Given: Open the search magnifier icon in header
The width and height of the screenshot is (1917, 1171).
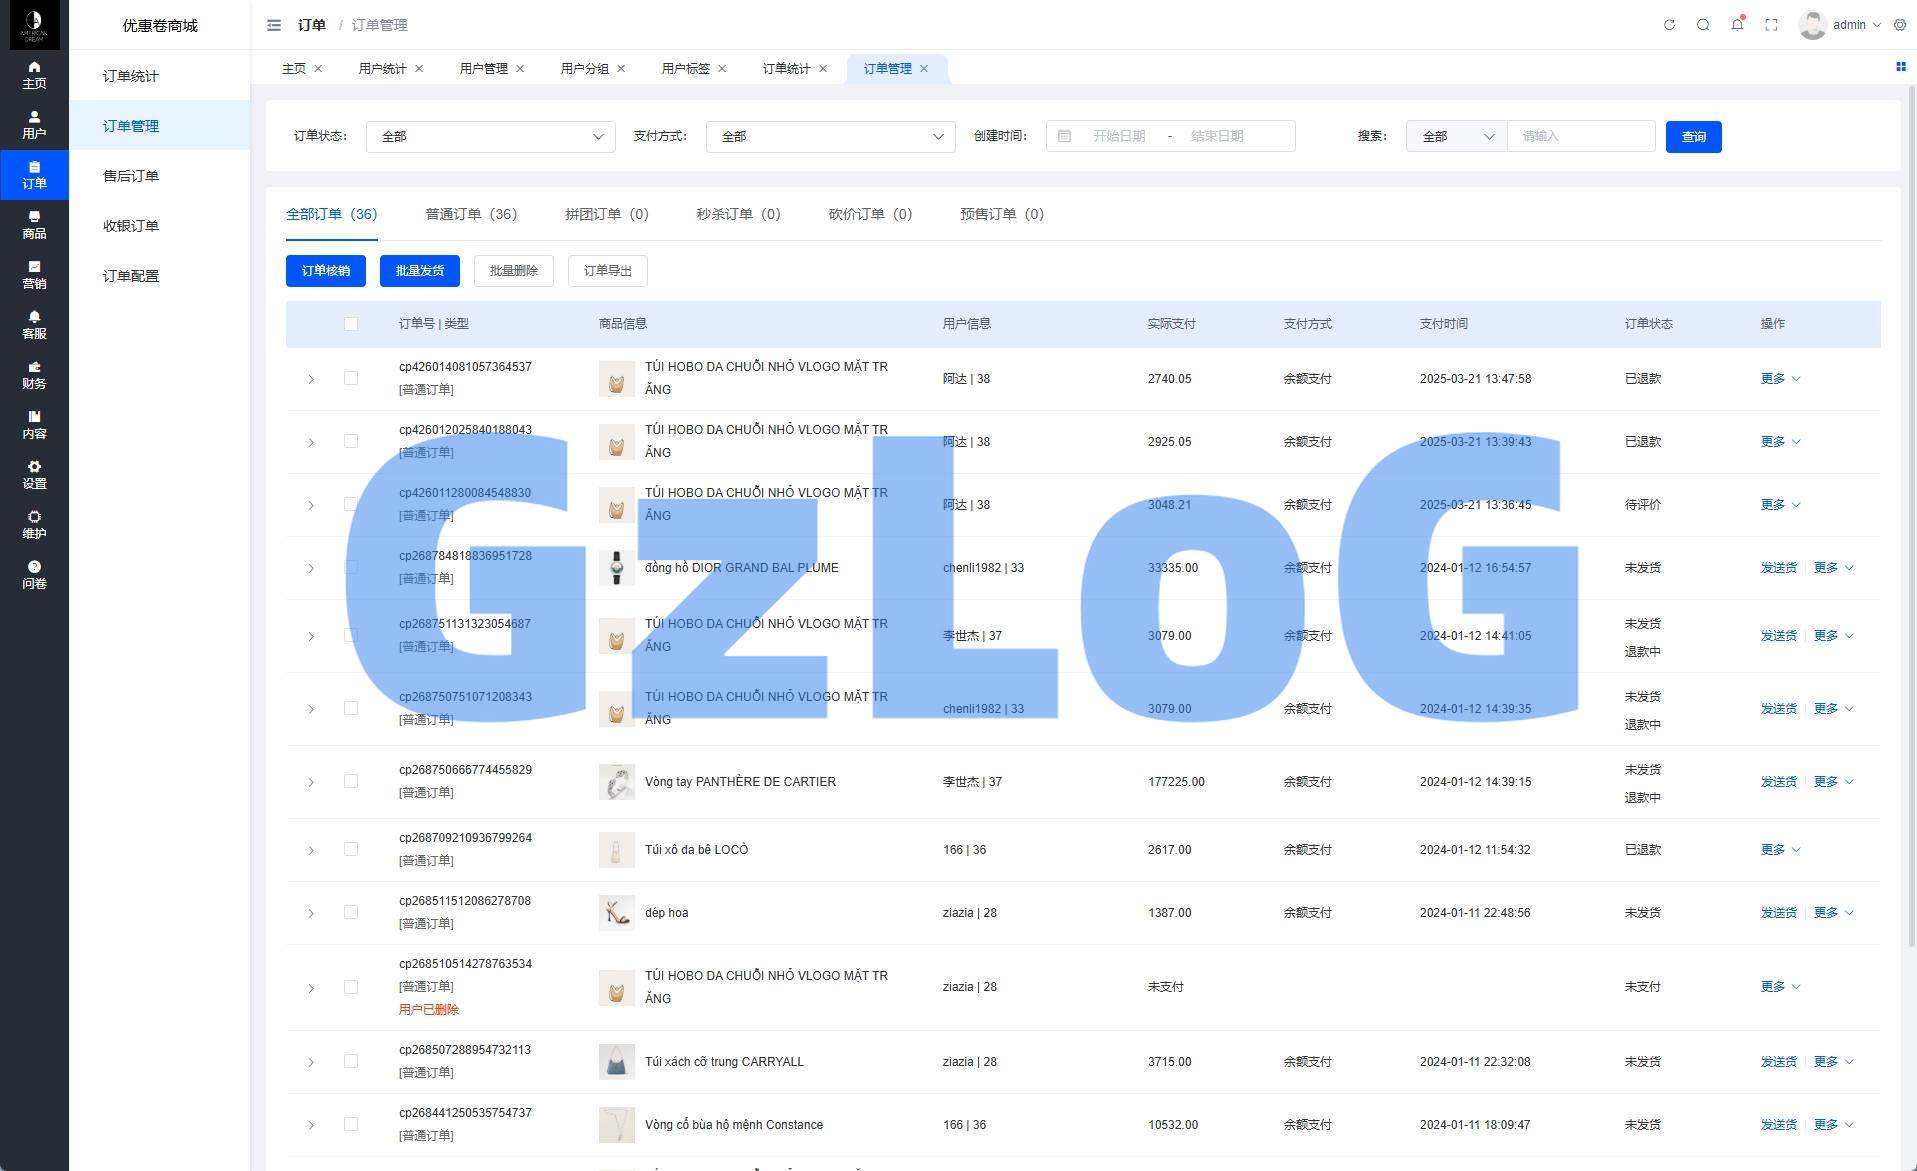Looking at the screenshot, I should click(1703, 25).
